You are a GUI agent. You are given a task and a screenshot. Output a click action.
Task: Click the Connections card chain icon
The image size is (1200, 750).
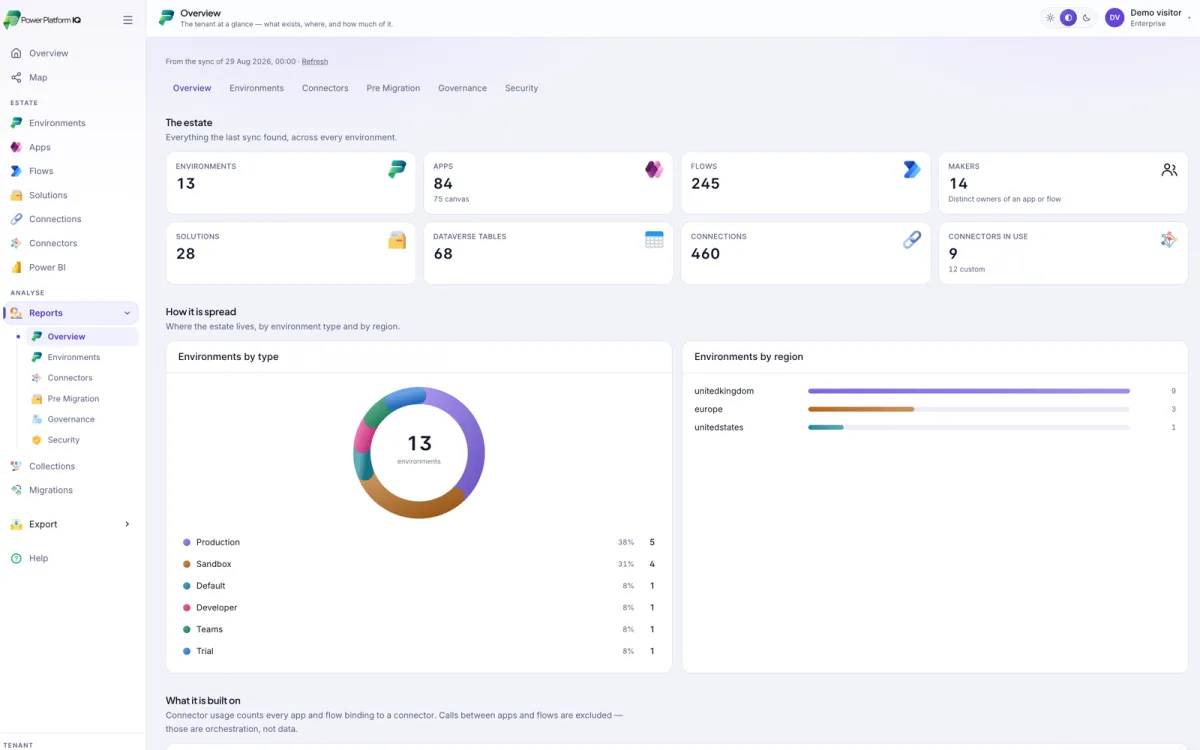pyautogui.click(x=911, y=240)
